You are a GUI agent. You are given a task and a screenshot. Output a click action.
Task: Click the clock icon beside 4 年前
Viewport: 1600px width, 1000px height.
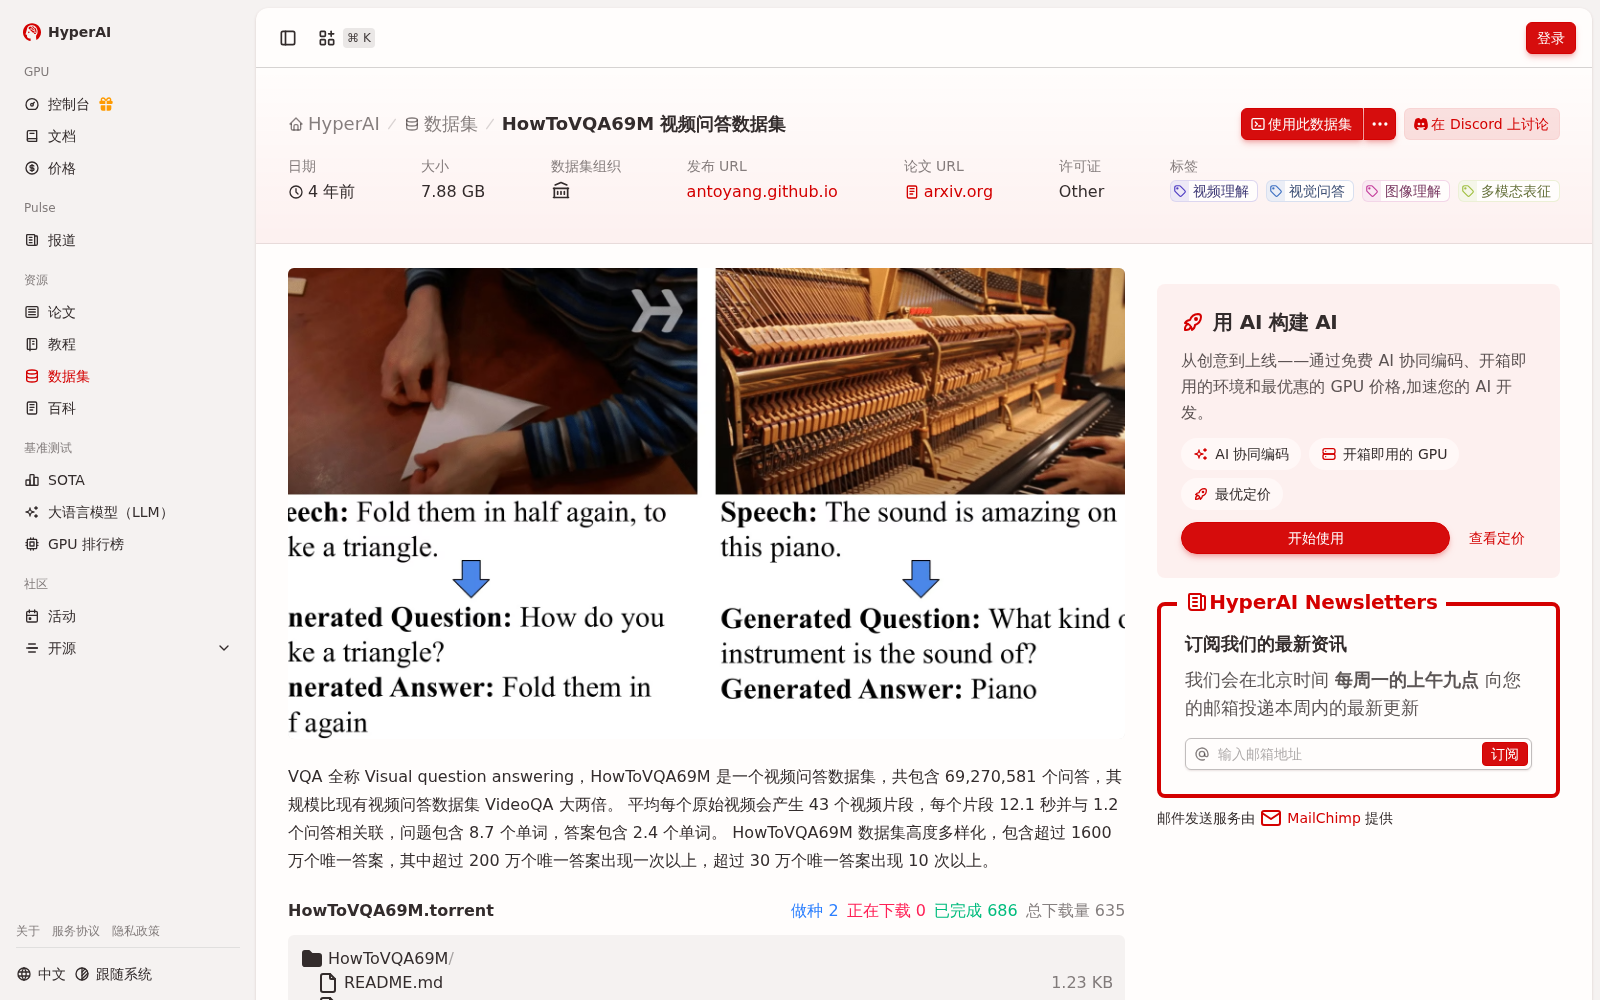click(296, 192)
